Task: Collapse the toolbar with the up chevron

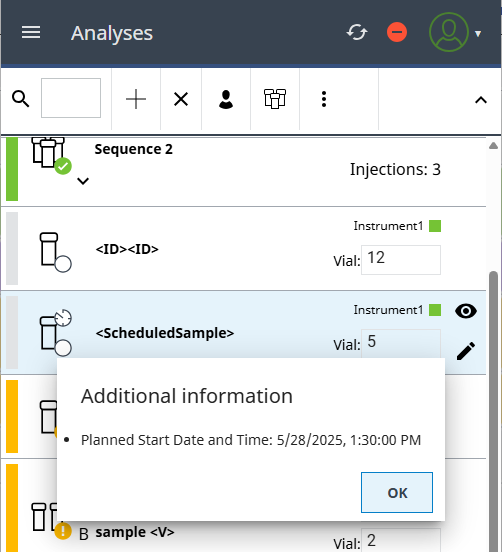Action: point(481,100)
